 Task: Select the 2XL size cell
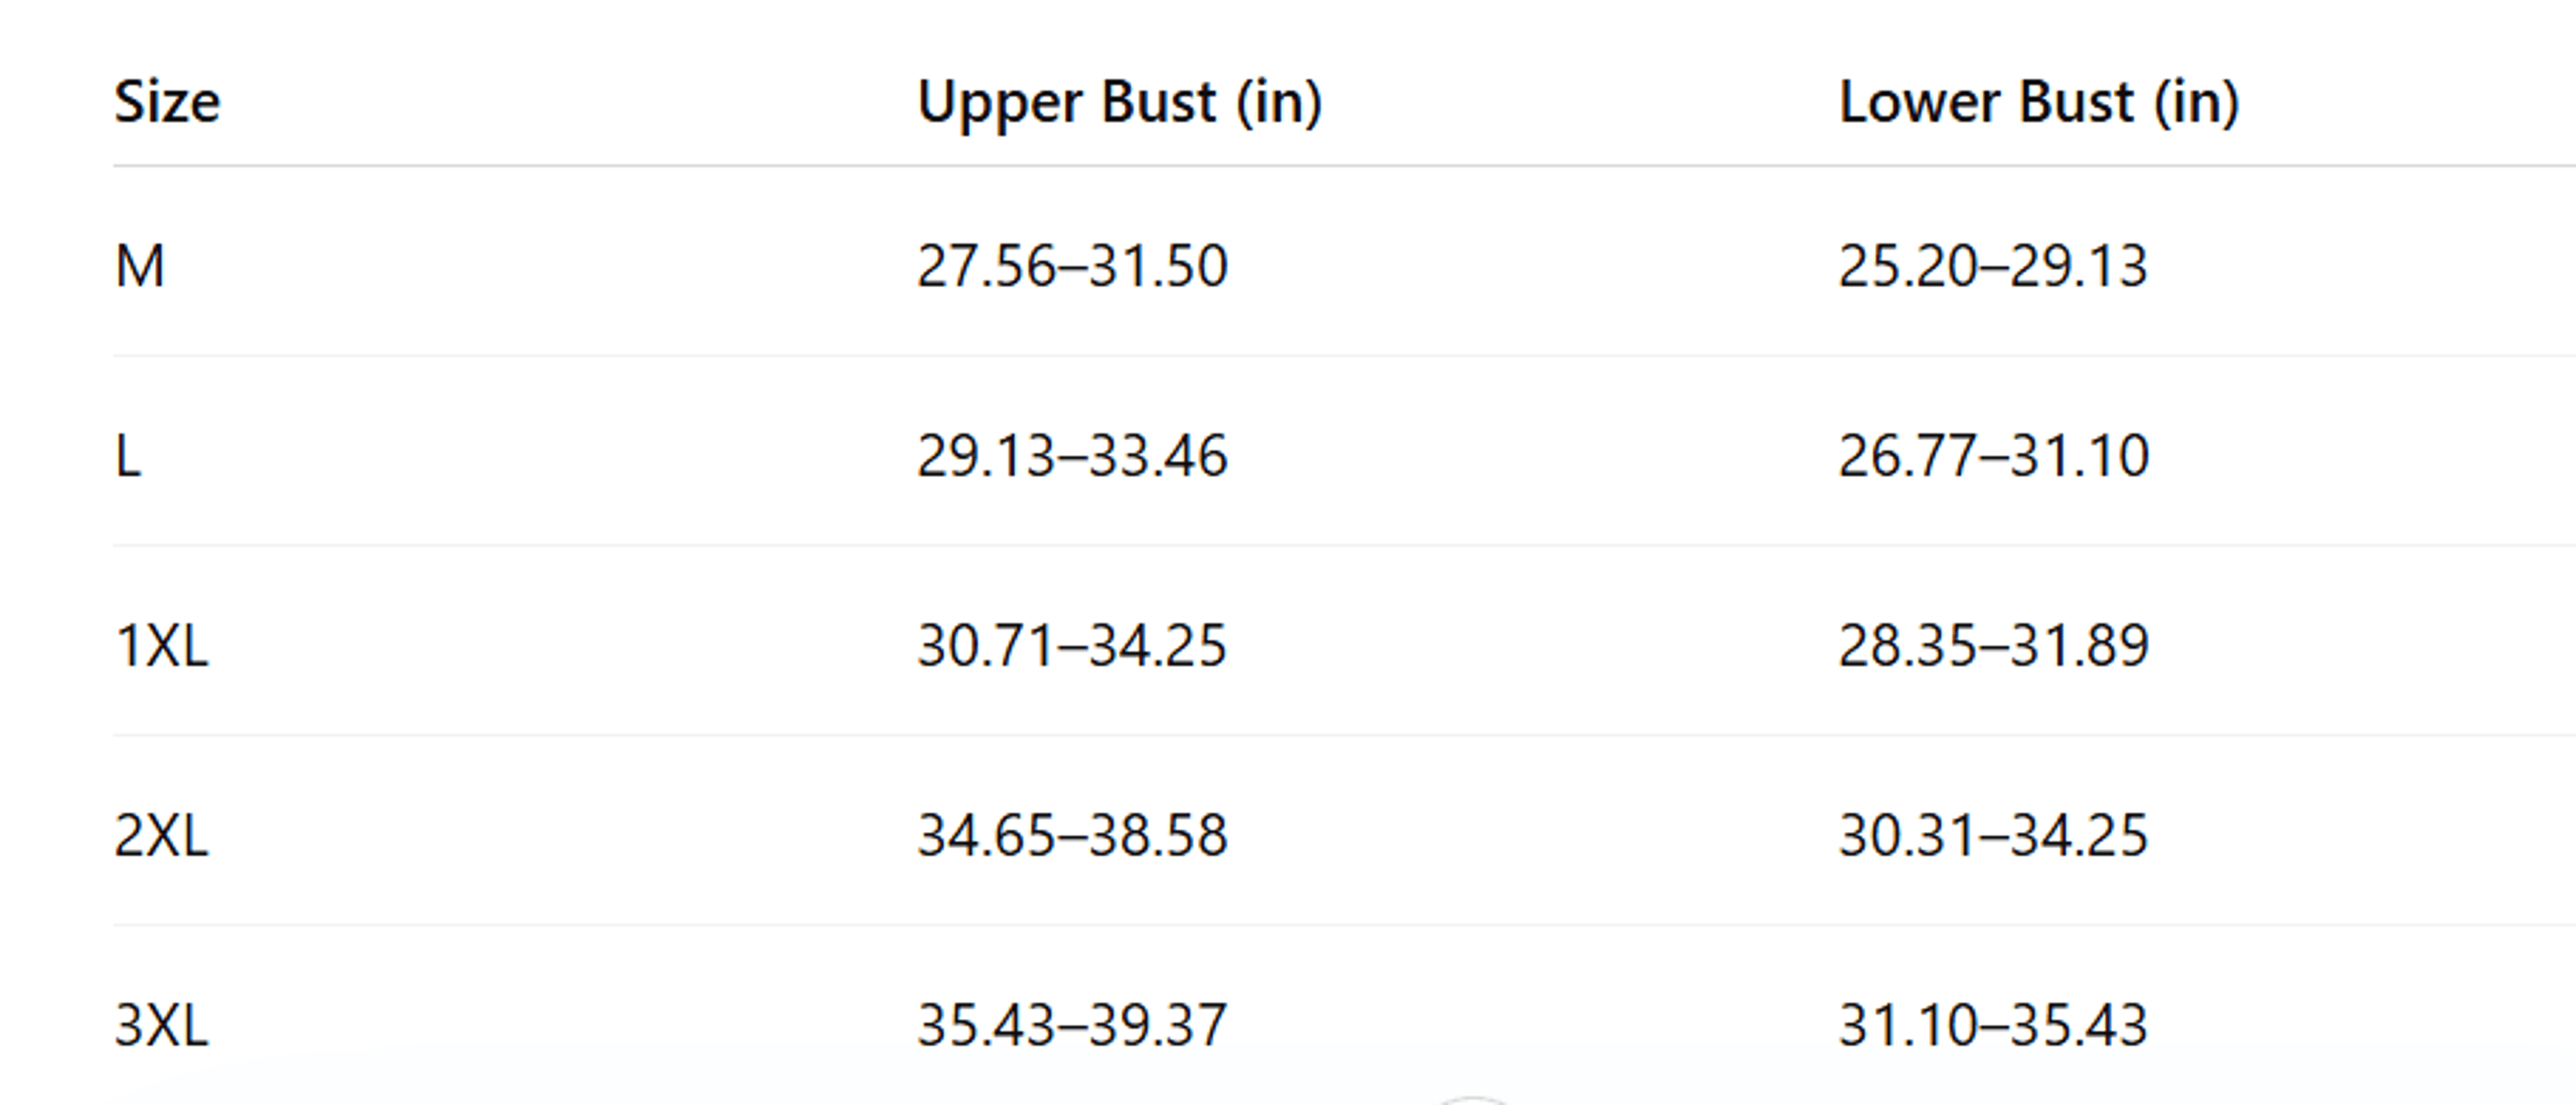162,836
